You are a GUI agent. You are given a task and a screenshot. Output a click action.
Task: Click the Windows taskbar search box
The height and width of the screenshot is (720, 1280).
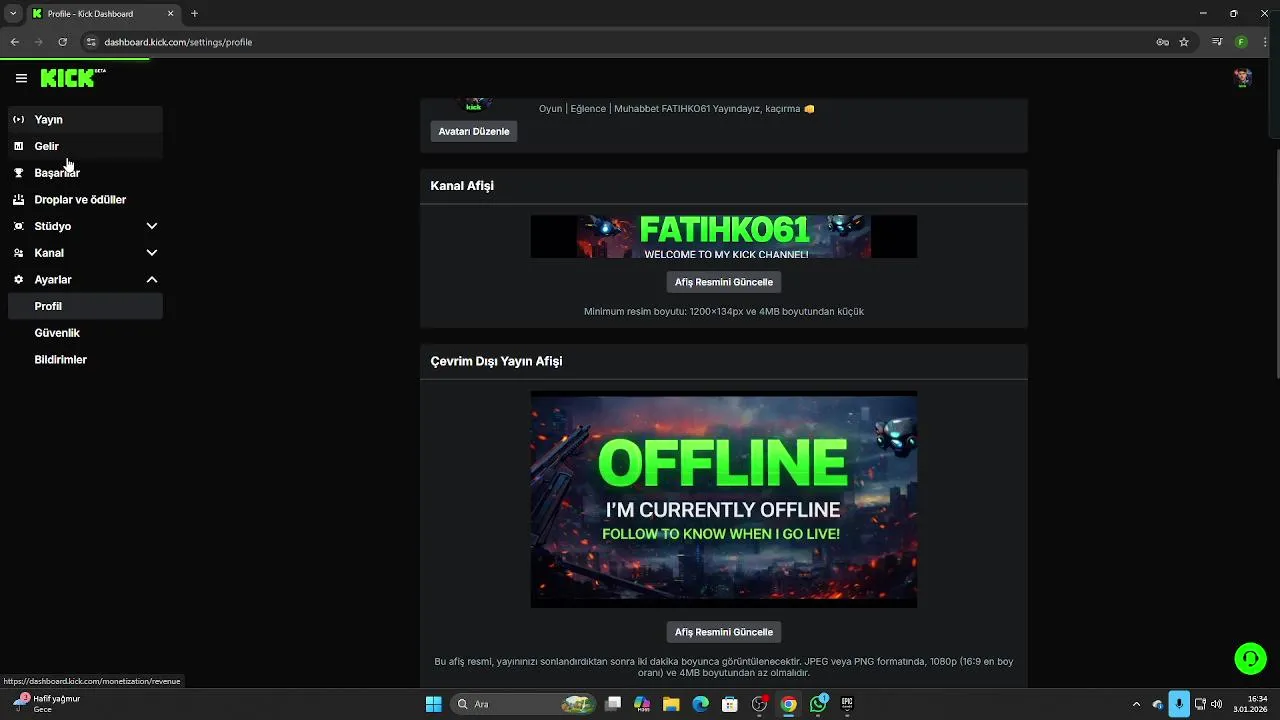point(523,704)
